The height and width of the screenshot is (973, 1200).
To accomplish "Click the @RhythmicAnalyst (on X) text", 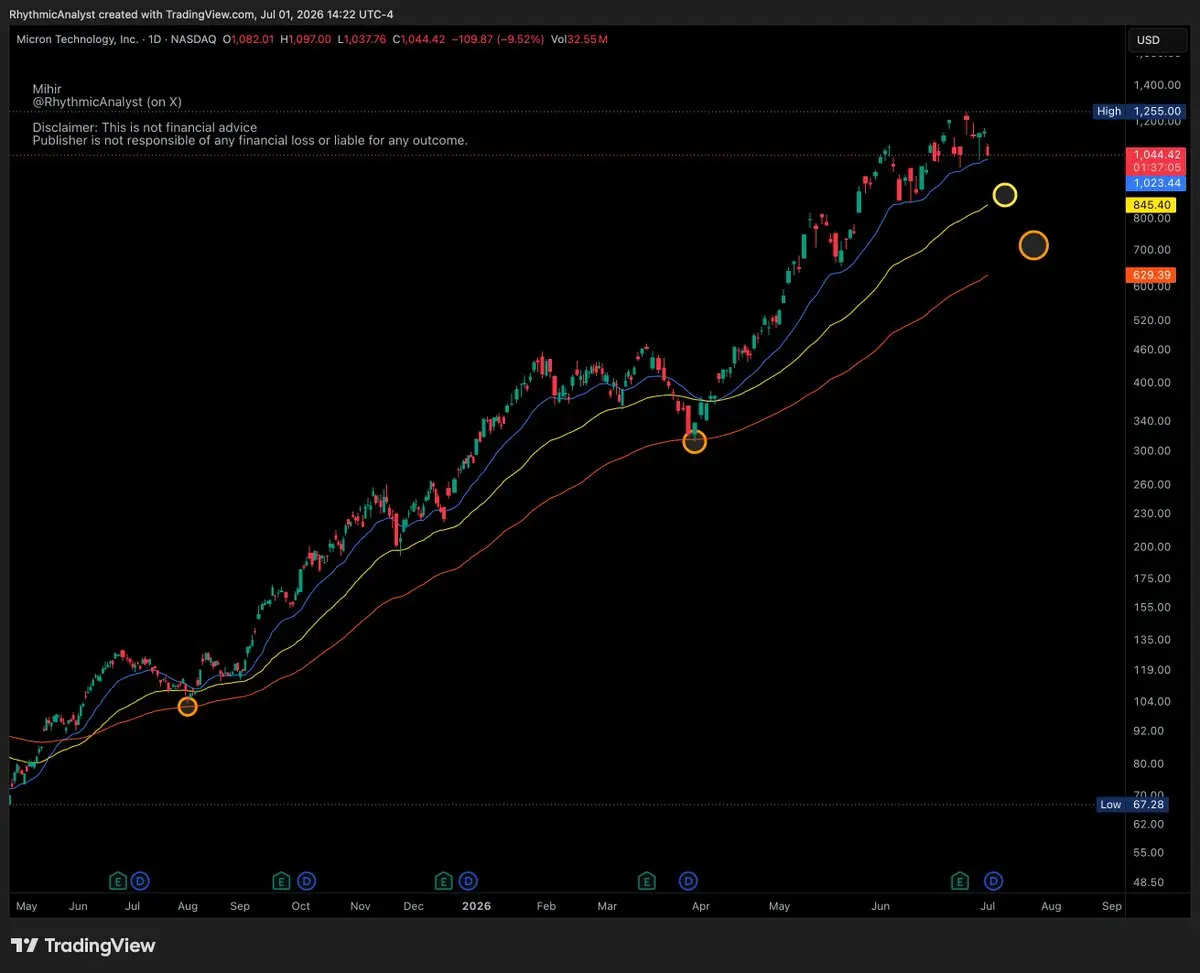I will tap(107, 102).
